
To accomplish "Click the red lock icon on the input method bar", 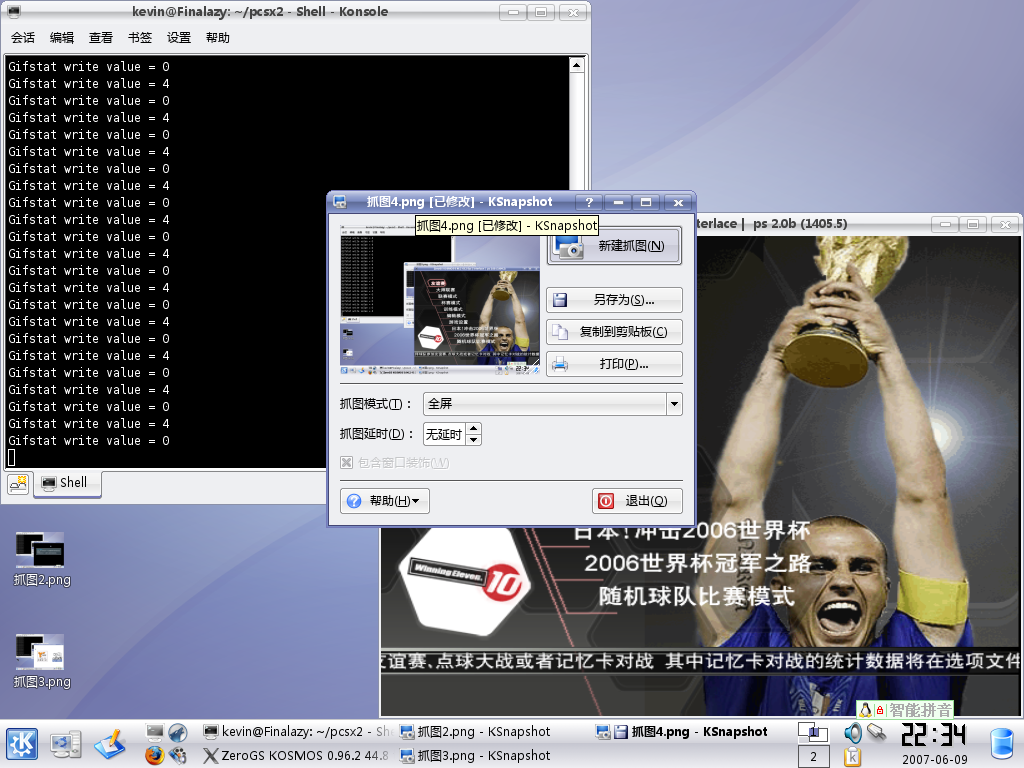I will coord(880,710).
